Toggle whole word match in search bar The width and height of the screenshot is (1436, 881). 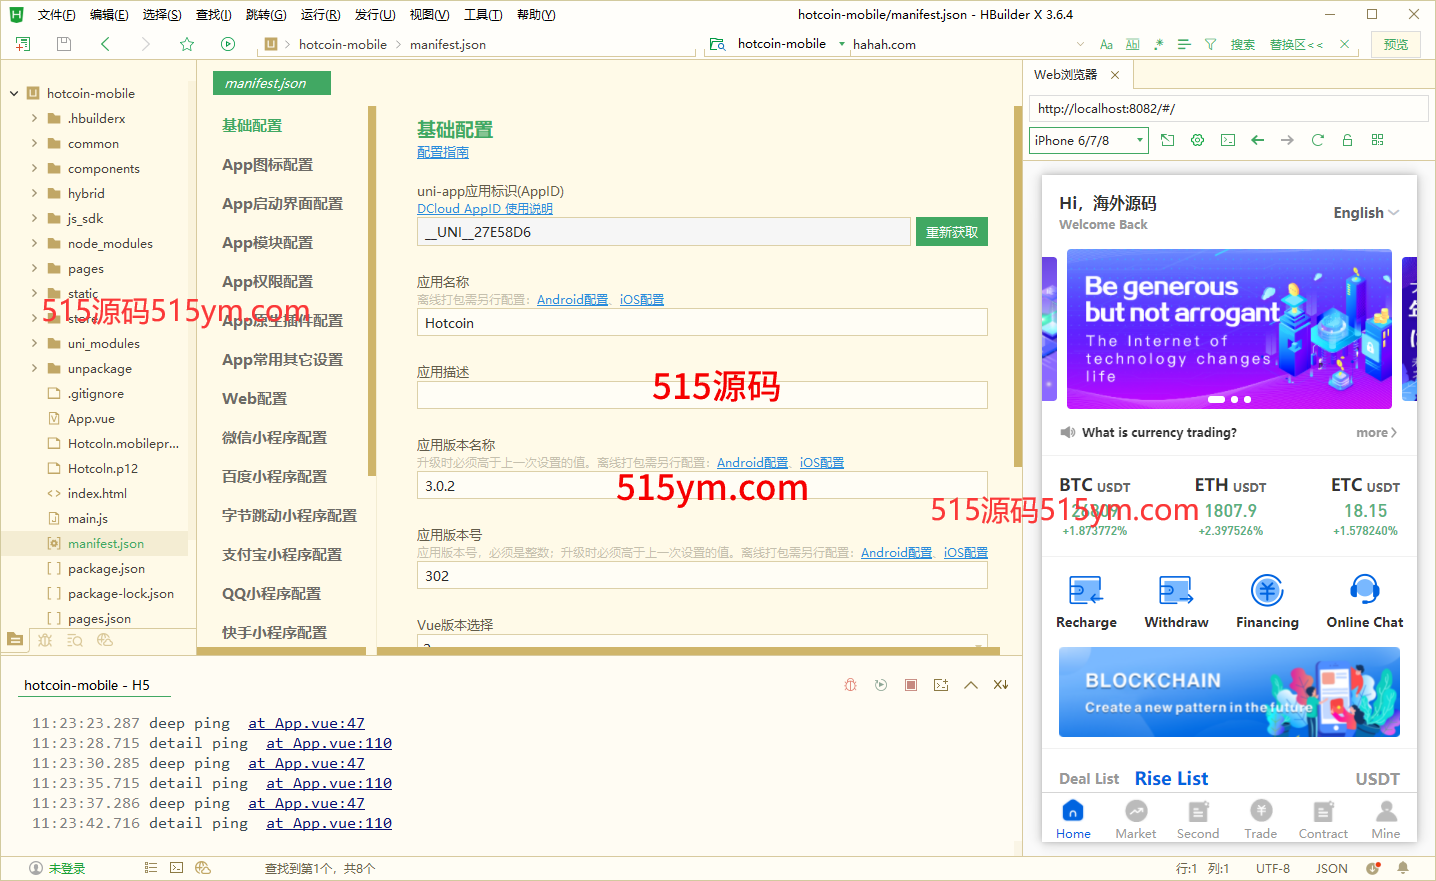[1132, 44]
